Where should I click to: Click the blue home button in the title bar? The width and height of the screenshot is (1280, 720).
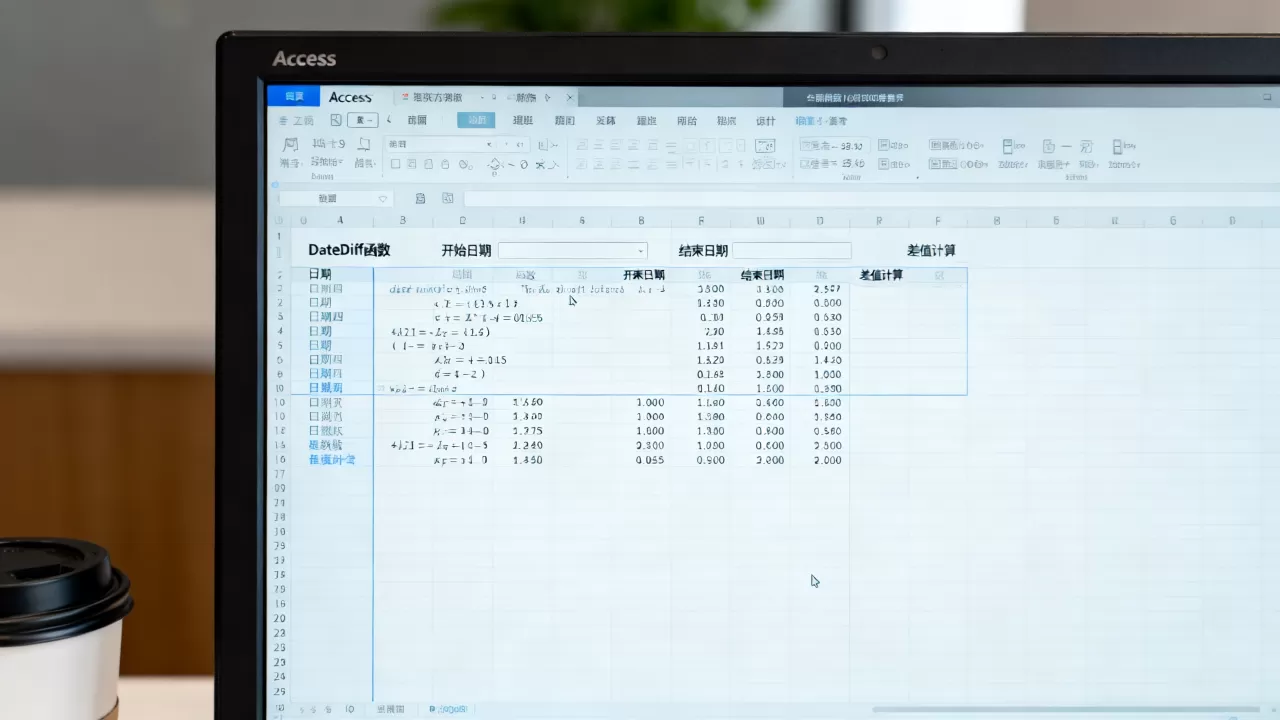[x=293, y=97]
